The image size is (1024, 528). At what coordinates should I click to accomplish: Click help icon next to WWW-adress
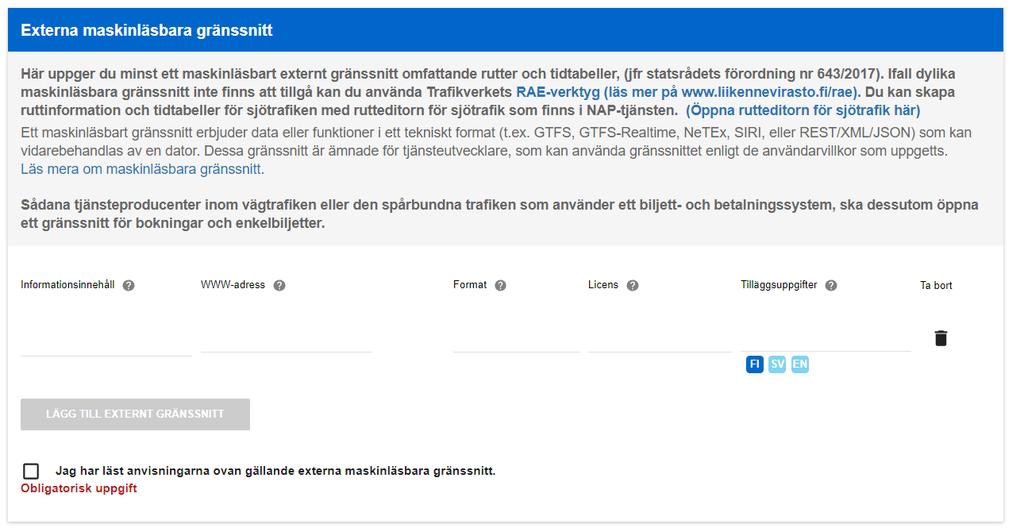point(280,286)
